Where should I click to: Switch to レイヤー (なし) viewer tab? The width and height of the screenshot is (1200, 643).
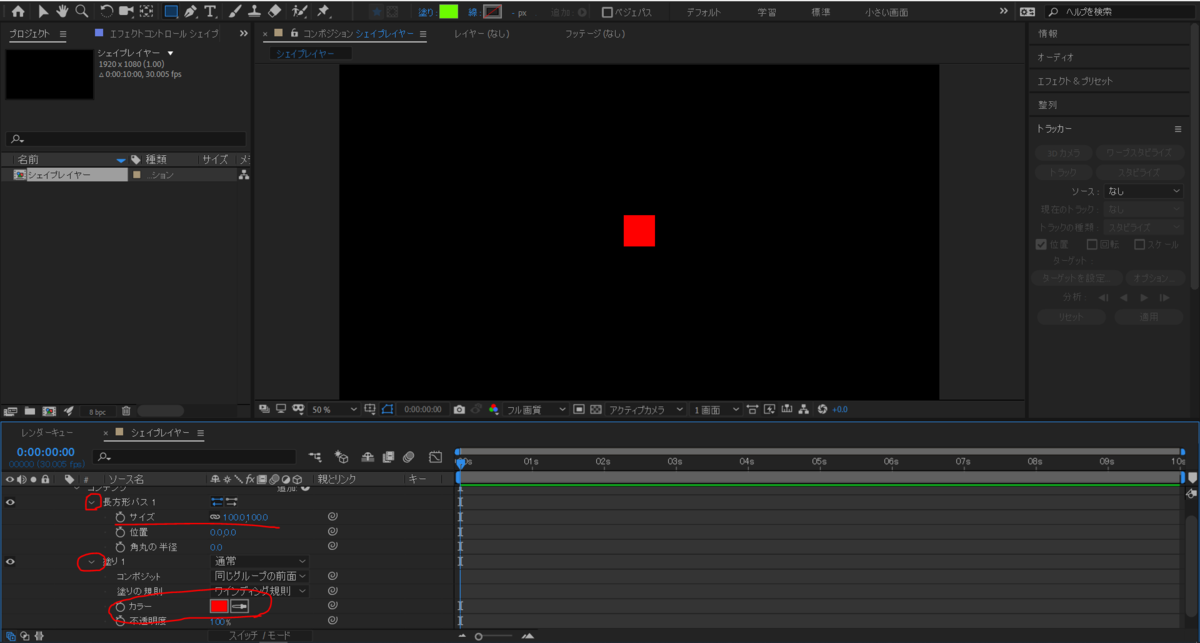pyautogui.click(x=484, y=33)
